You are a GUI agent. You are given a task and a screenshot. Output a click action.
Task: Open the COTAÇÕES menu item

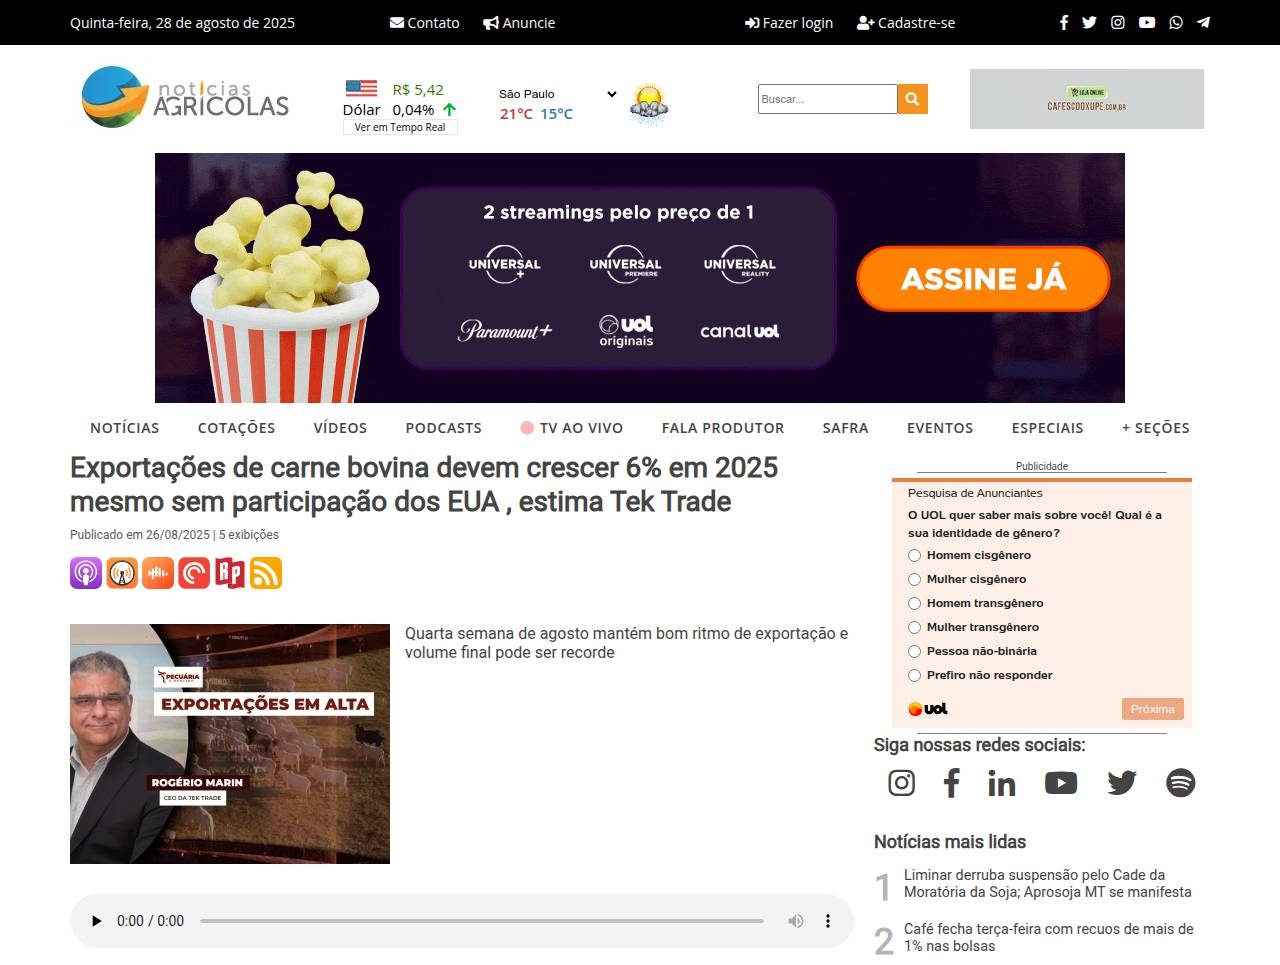coord(236,428)
